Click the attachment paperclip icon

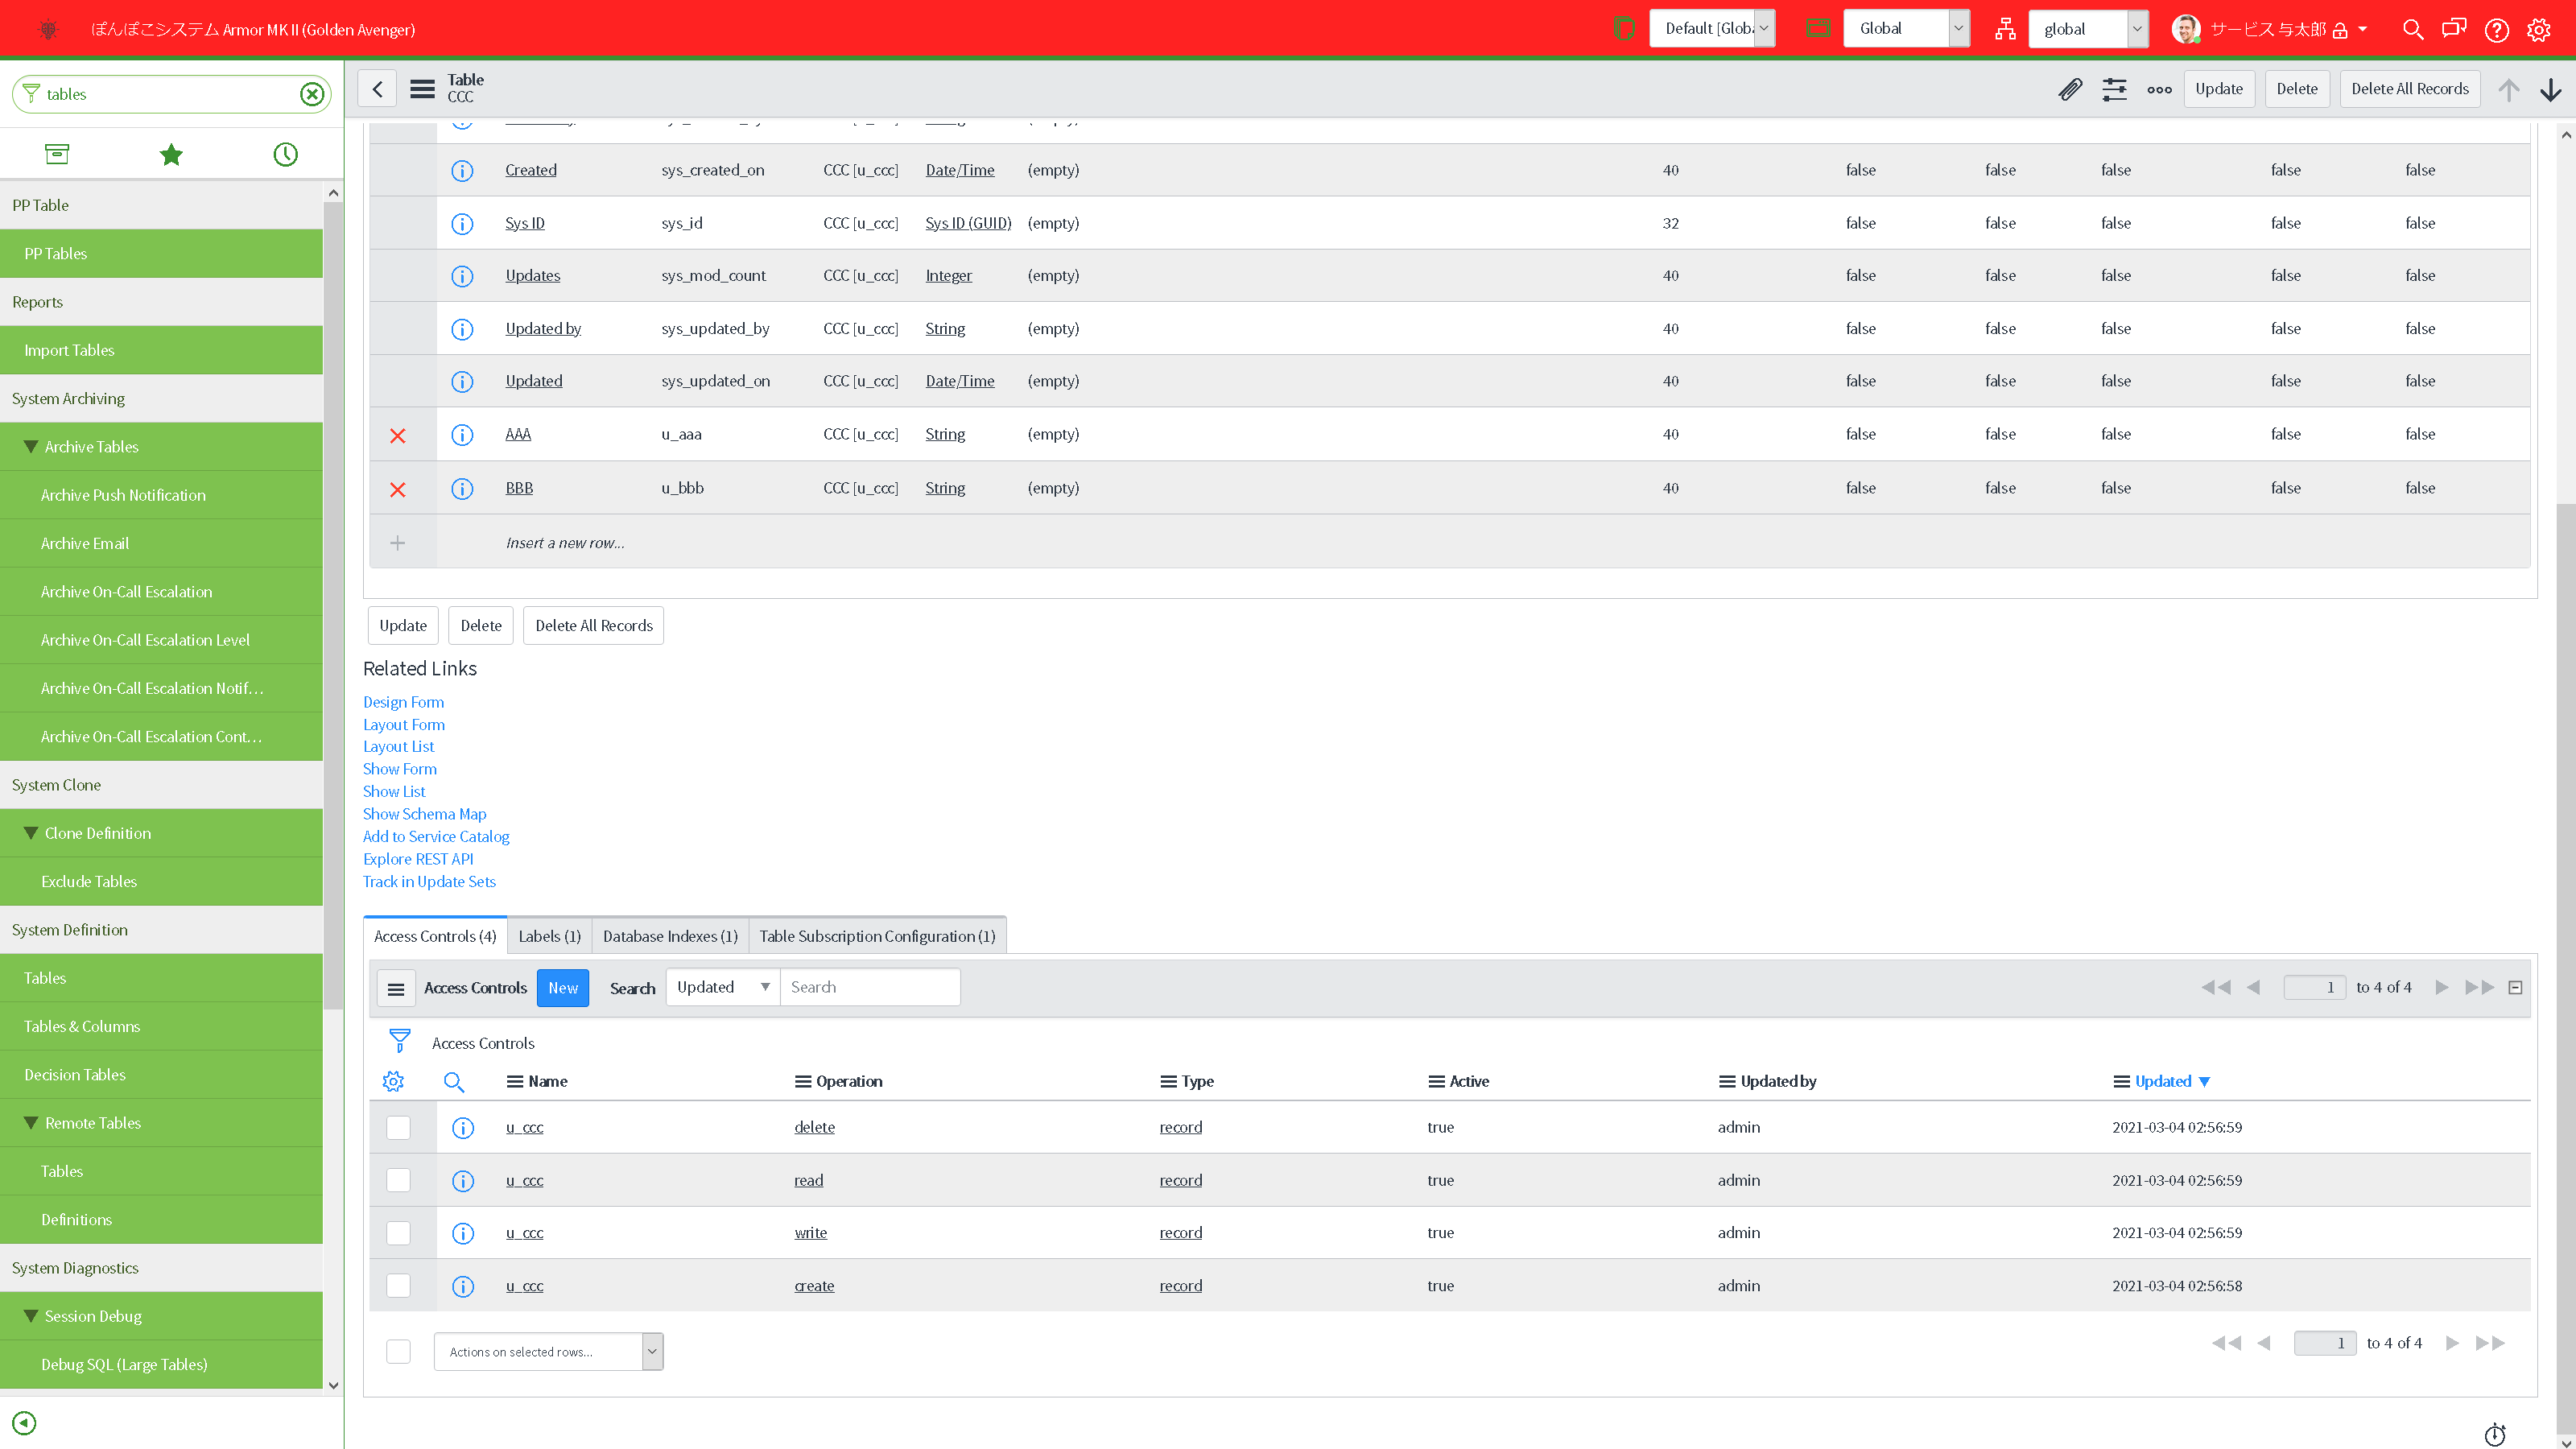(2069, 89)
